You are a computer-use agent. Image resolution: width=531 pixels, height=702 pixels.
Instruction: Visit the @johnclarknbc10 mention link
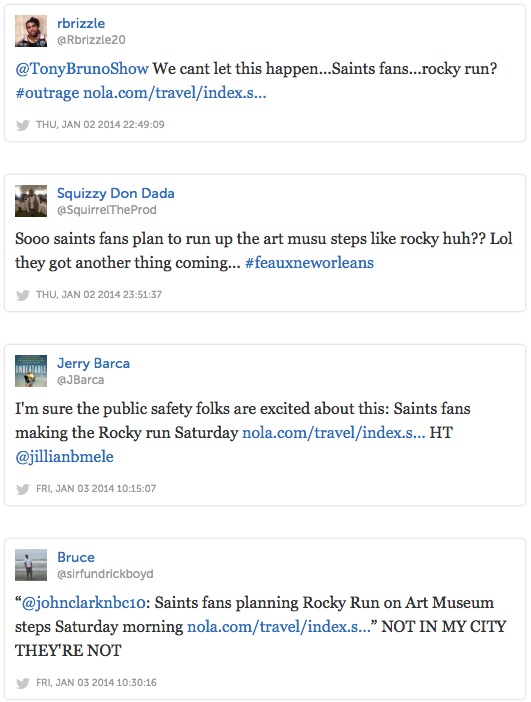[84, 603]
